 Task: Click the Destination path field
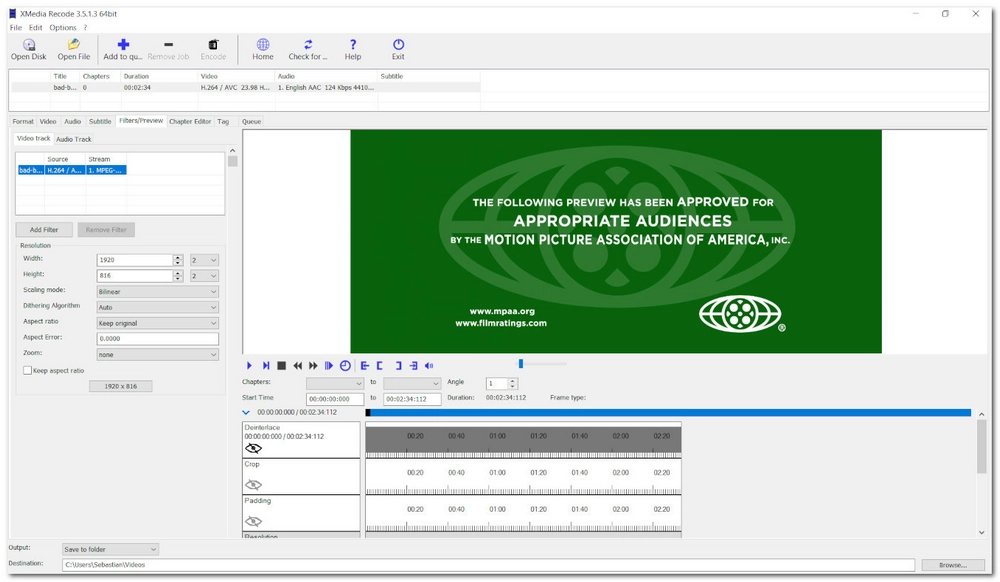point(488,565)
